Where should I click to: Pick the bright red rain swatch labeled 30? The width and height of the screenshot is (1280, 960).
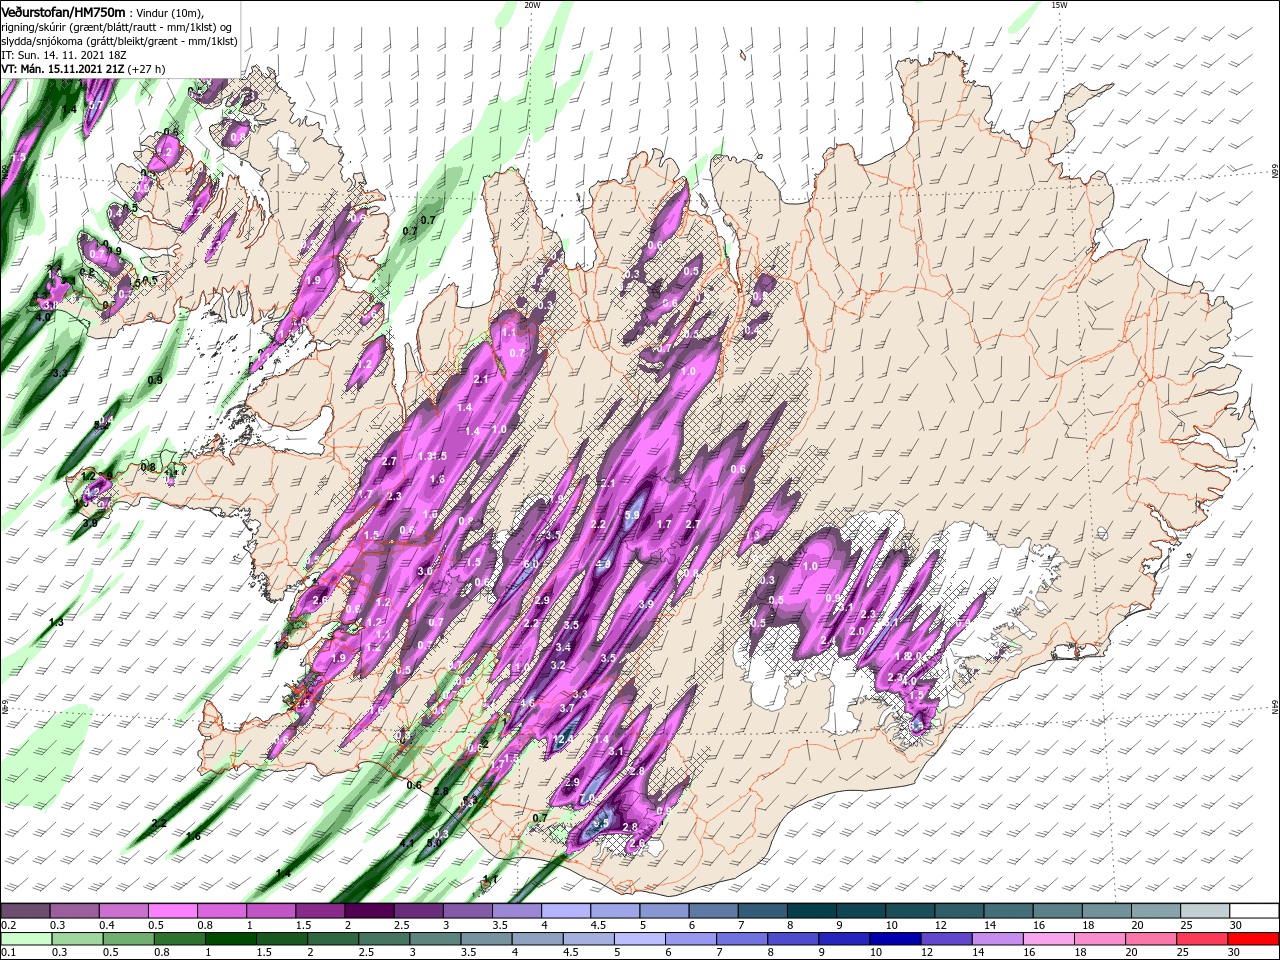coord(1255,939)
